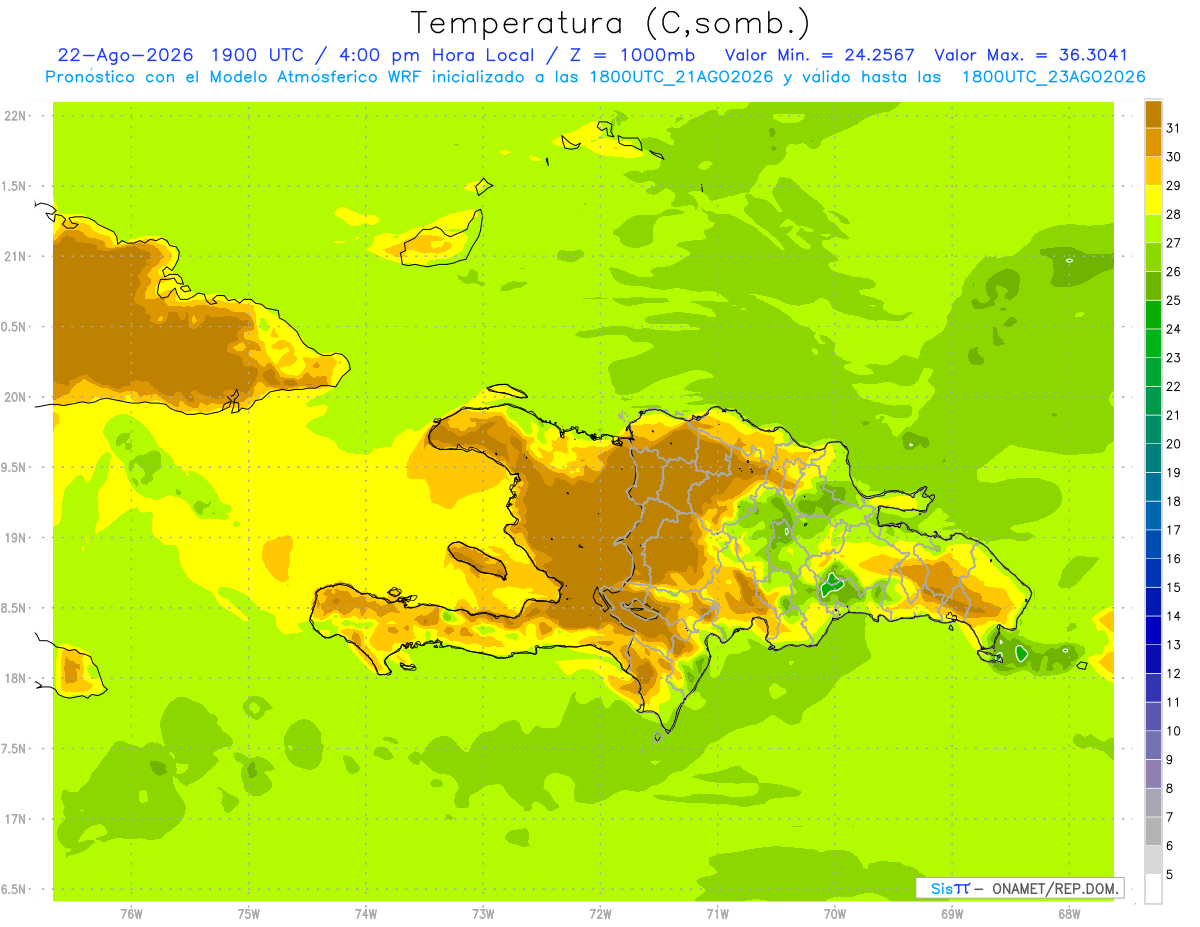Click longitude axis label "71W"
1200x927 pixels.
(717, 914)
